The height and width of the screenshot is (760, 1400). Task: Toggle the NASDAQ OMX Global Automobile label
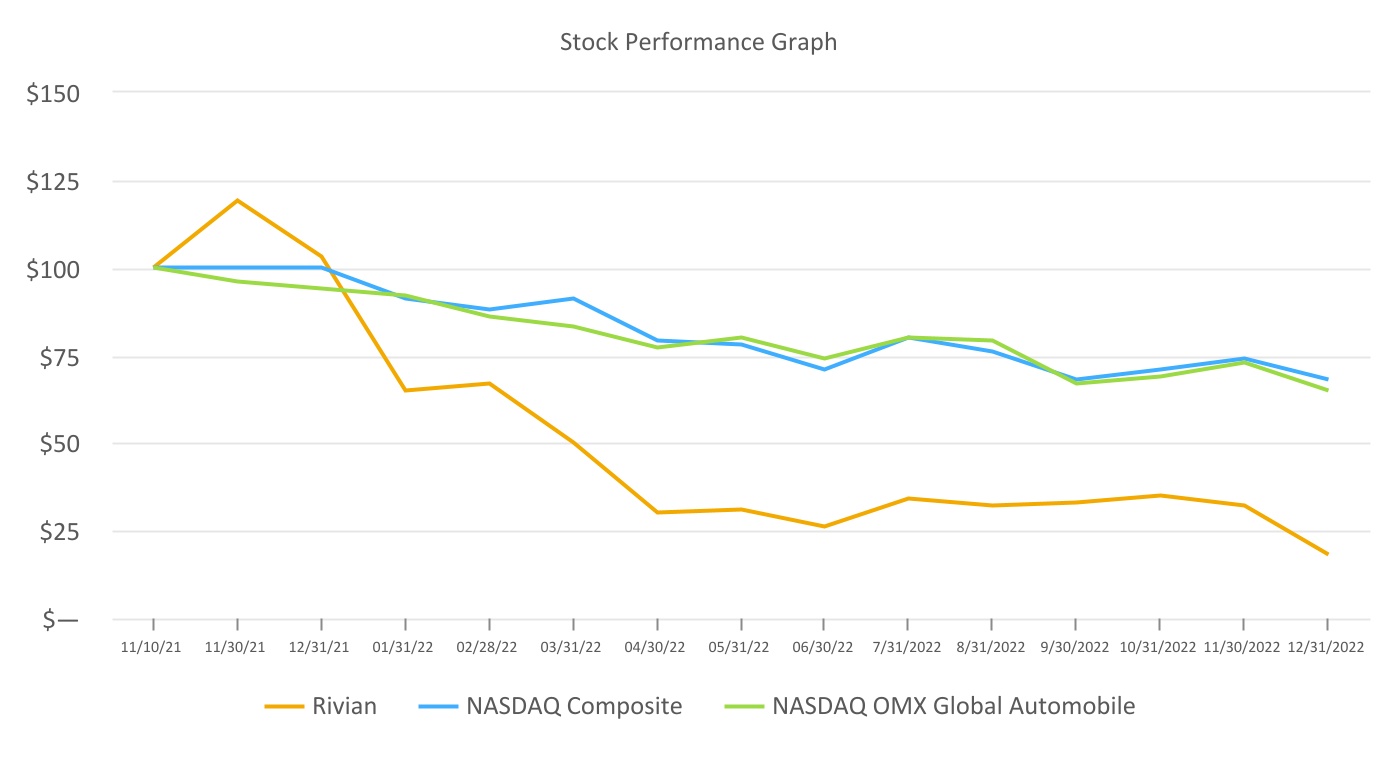pos(953,706)
